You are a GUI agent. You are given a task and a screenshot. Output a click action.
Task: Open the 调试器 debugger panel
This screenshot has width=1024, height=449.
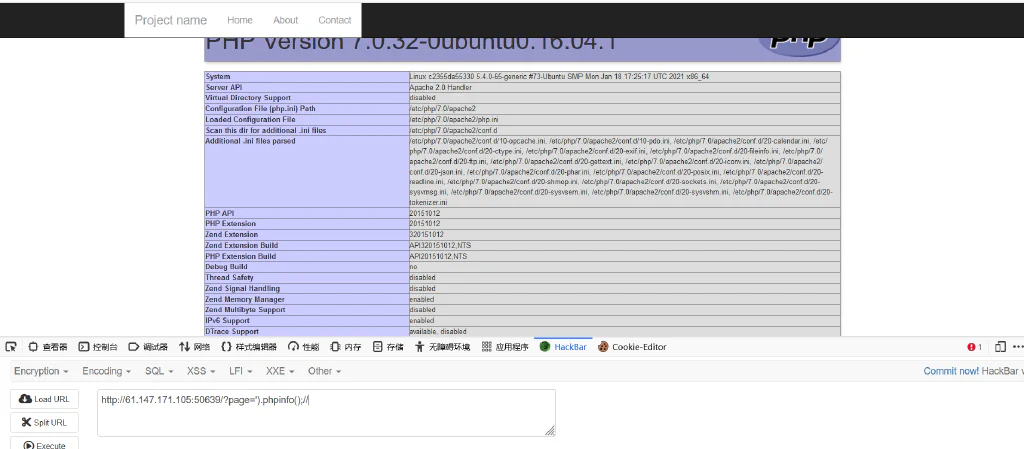tap(148, 347)
